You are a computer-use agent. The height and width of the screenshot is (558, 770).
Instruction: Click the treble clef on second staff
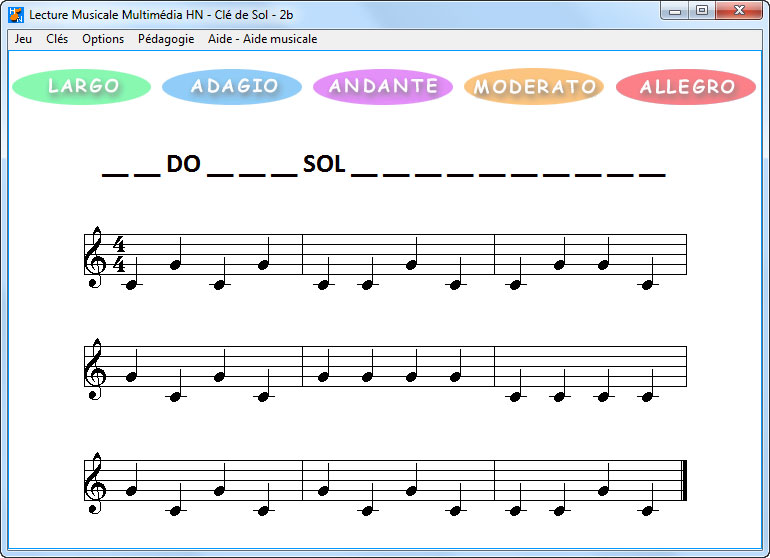coord(96,369)
